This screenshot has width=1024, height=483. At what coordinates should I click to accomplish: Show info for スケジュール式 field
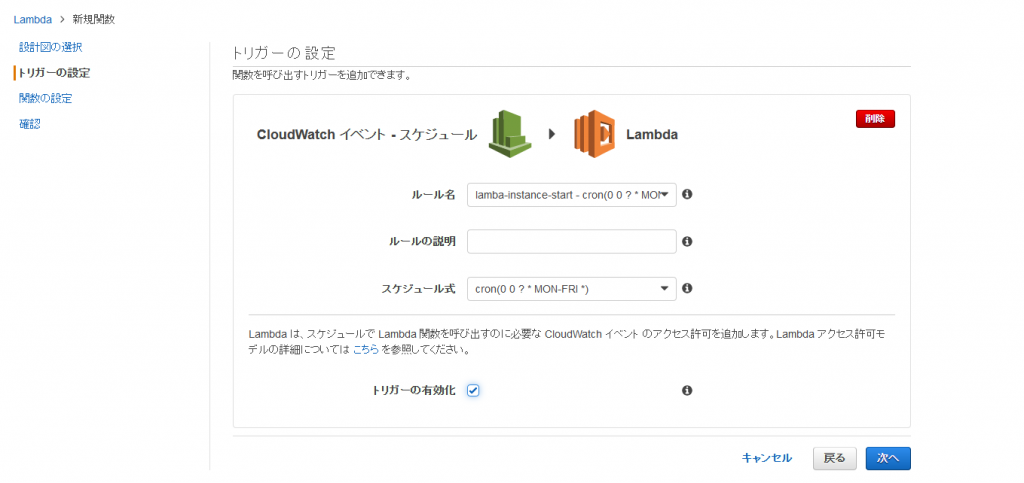pos(687,289)
